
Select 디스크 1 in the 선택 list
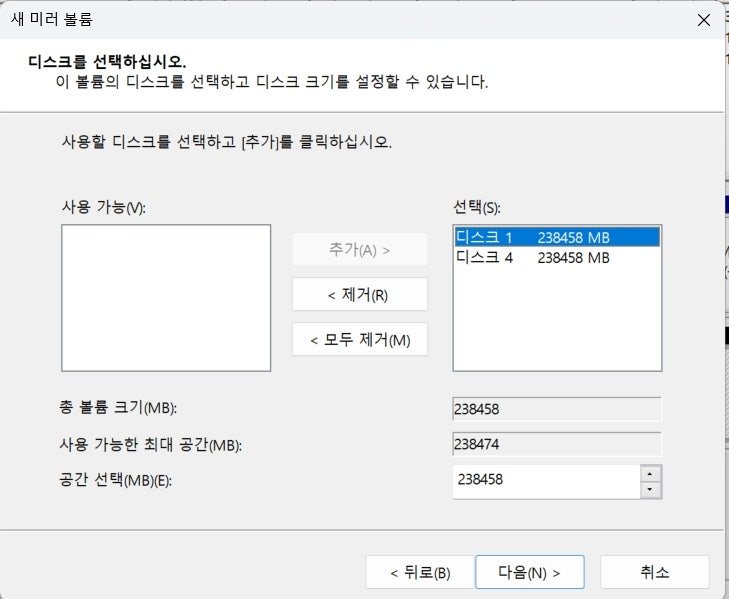coord(557,237)
